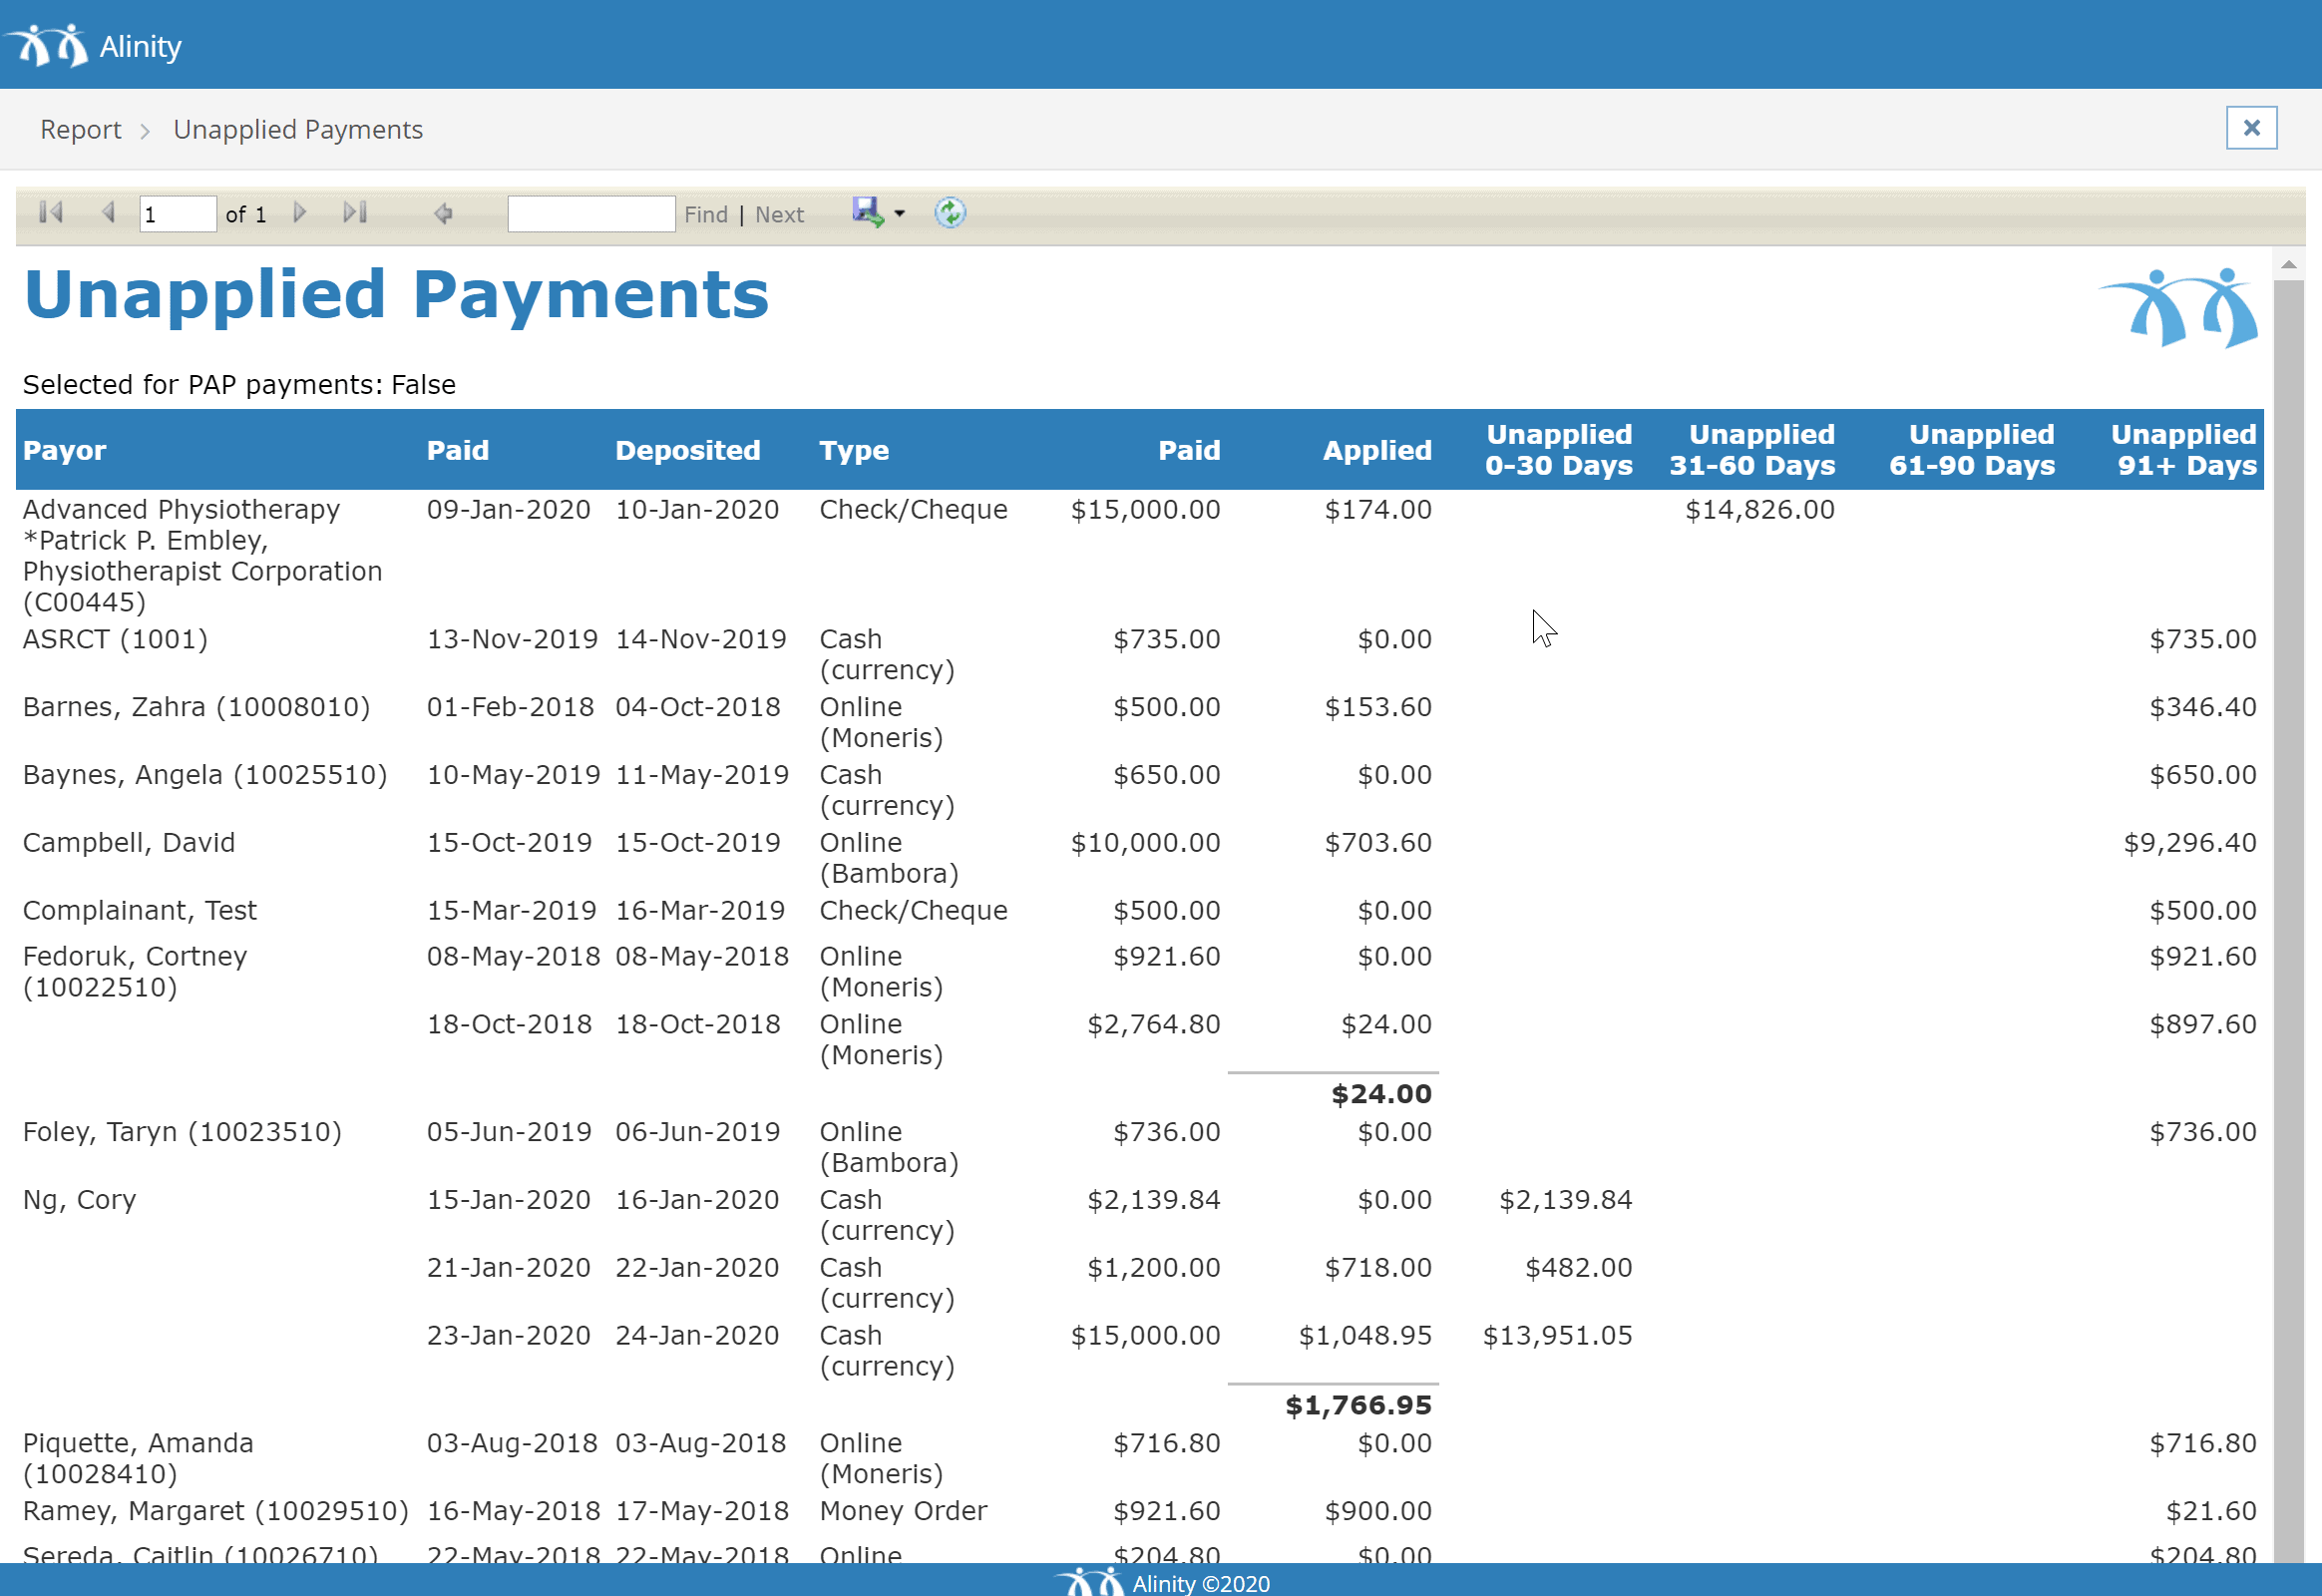Click the Payor column header
The width and height of the screenshot is (2322, 1596).
pos(65,450)
